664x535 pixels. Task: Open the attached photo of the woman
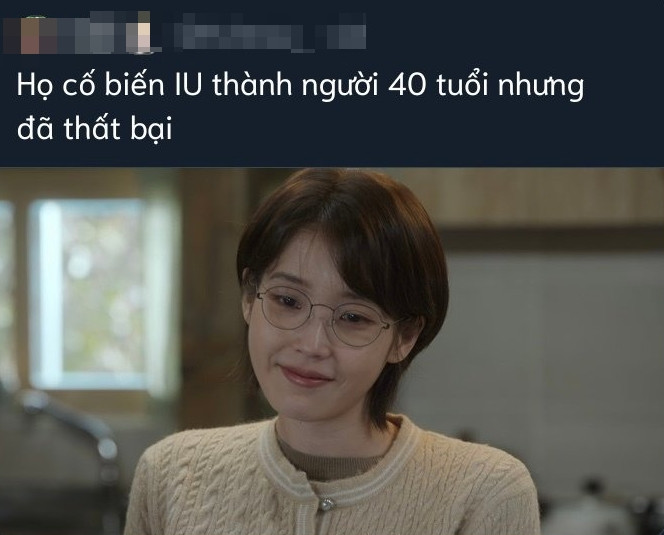[x=332, y=351]
